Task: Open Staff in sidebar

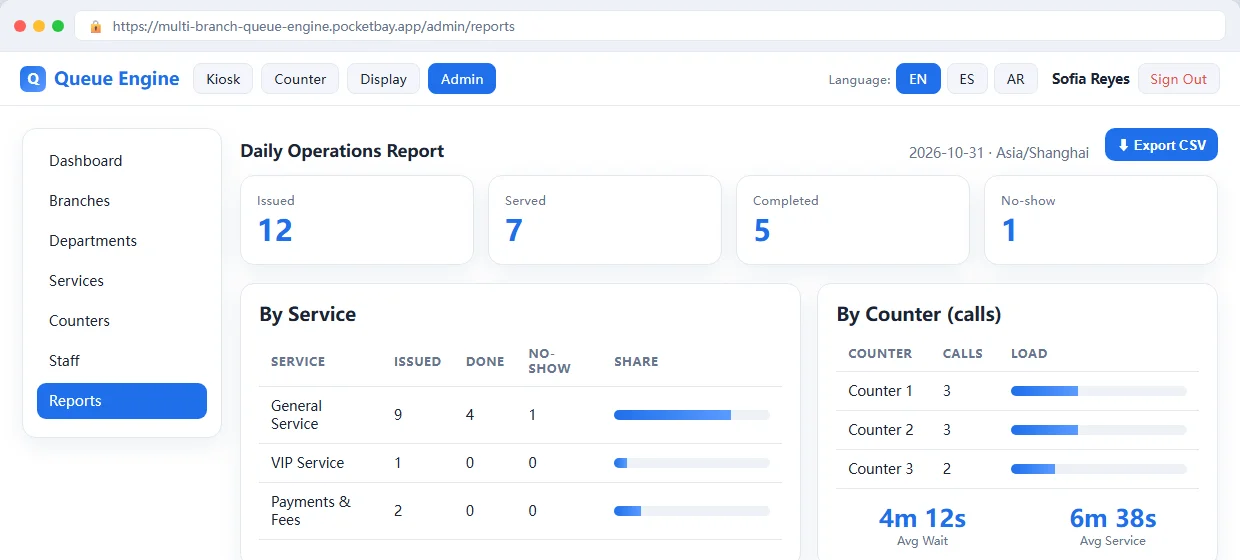Action: (122, 361)
